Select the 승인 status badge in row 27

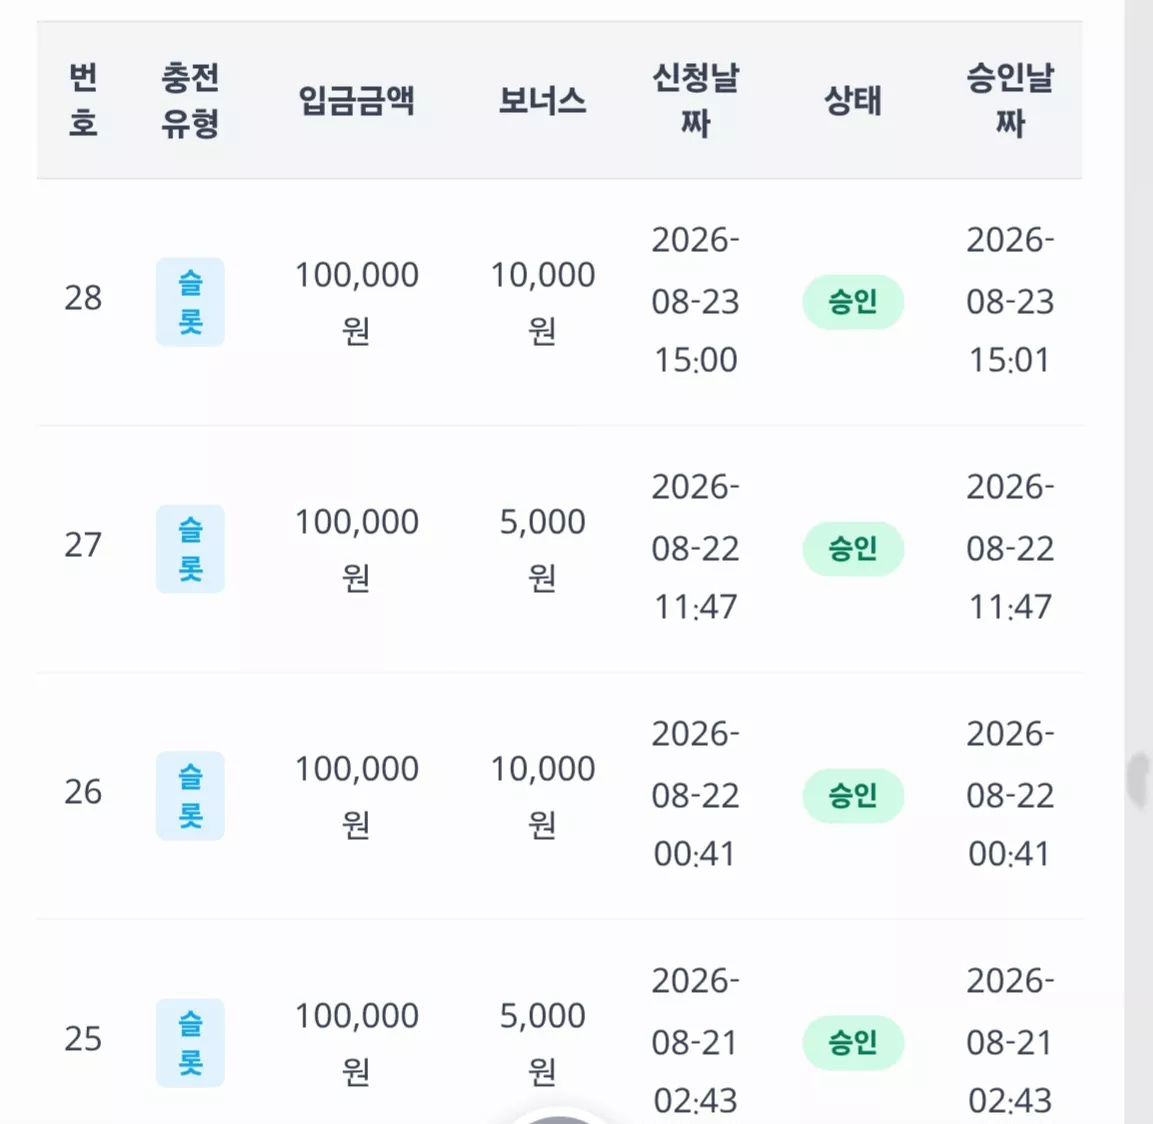coord(853,549)
